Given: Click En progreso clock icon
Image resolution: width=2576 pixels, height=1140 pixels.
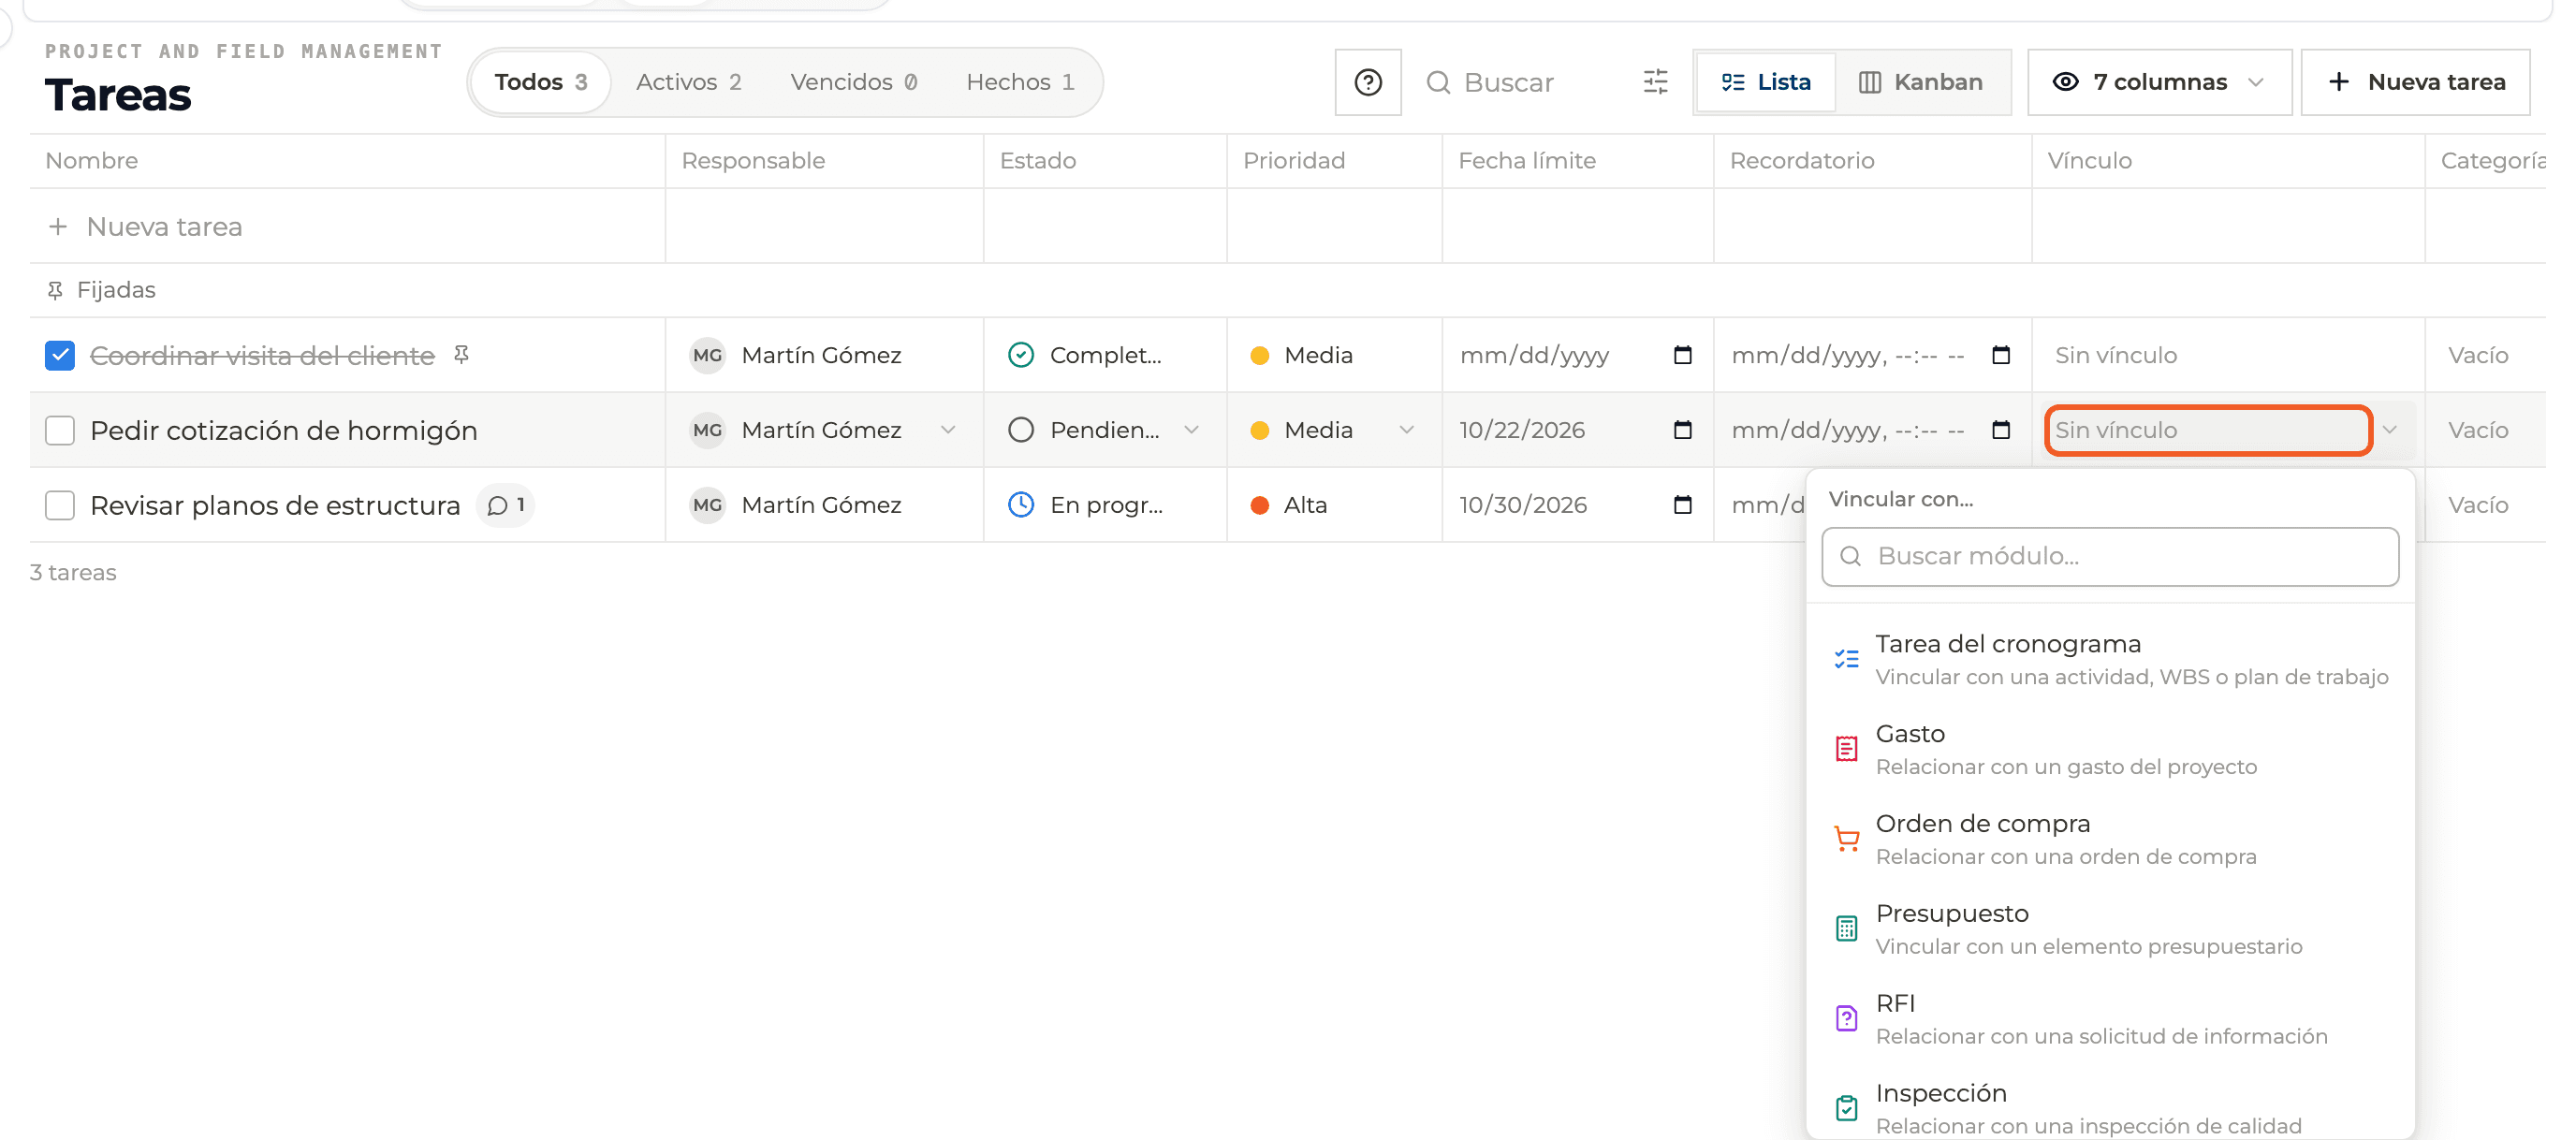Looking at the screenshot, I should click(1021, 505).
